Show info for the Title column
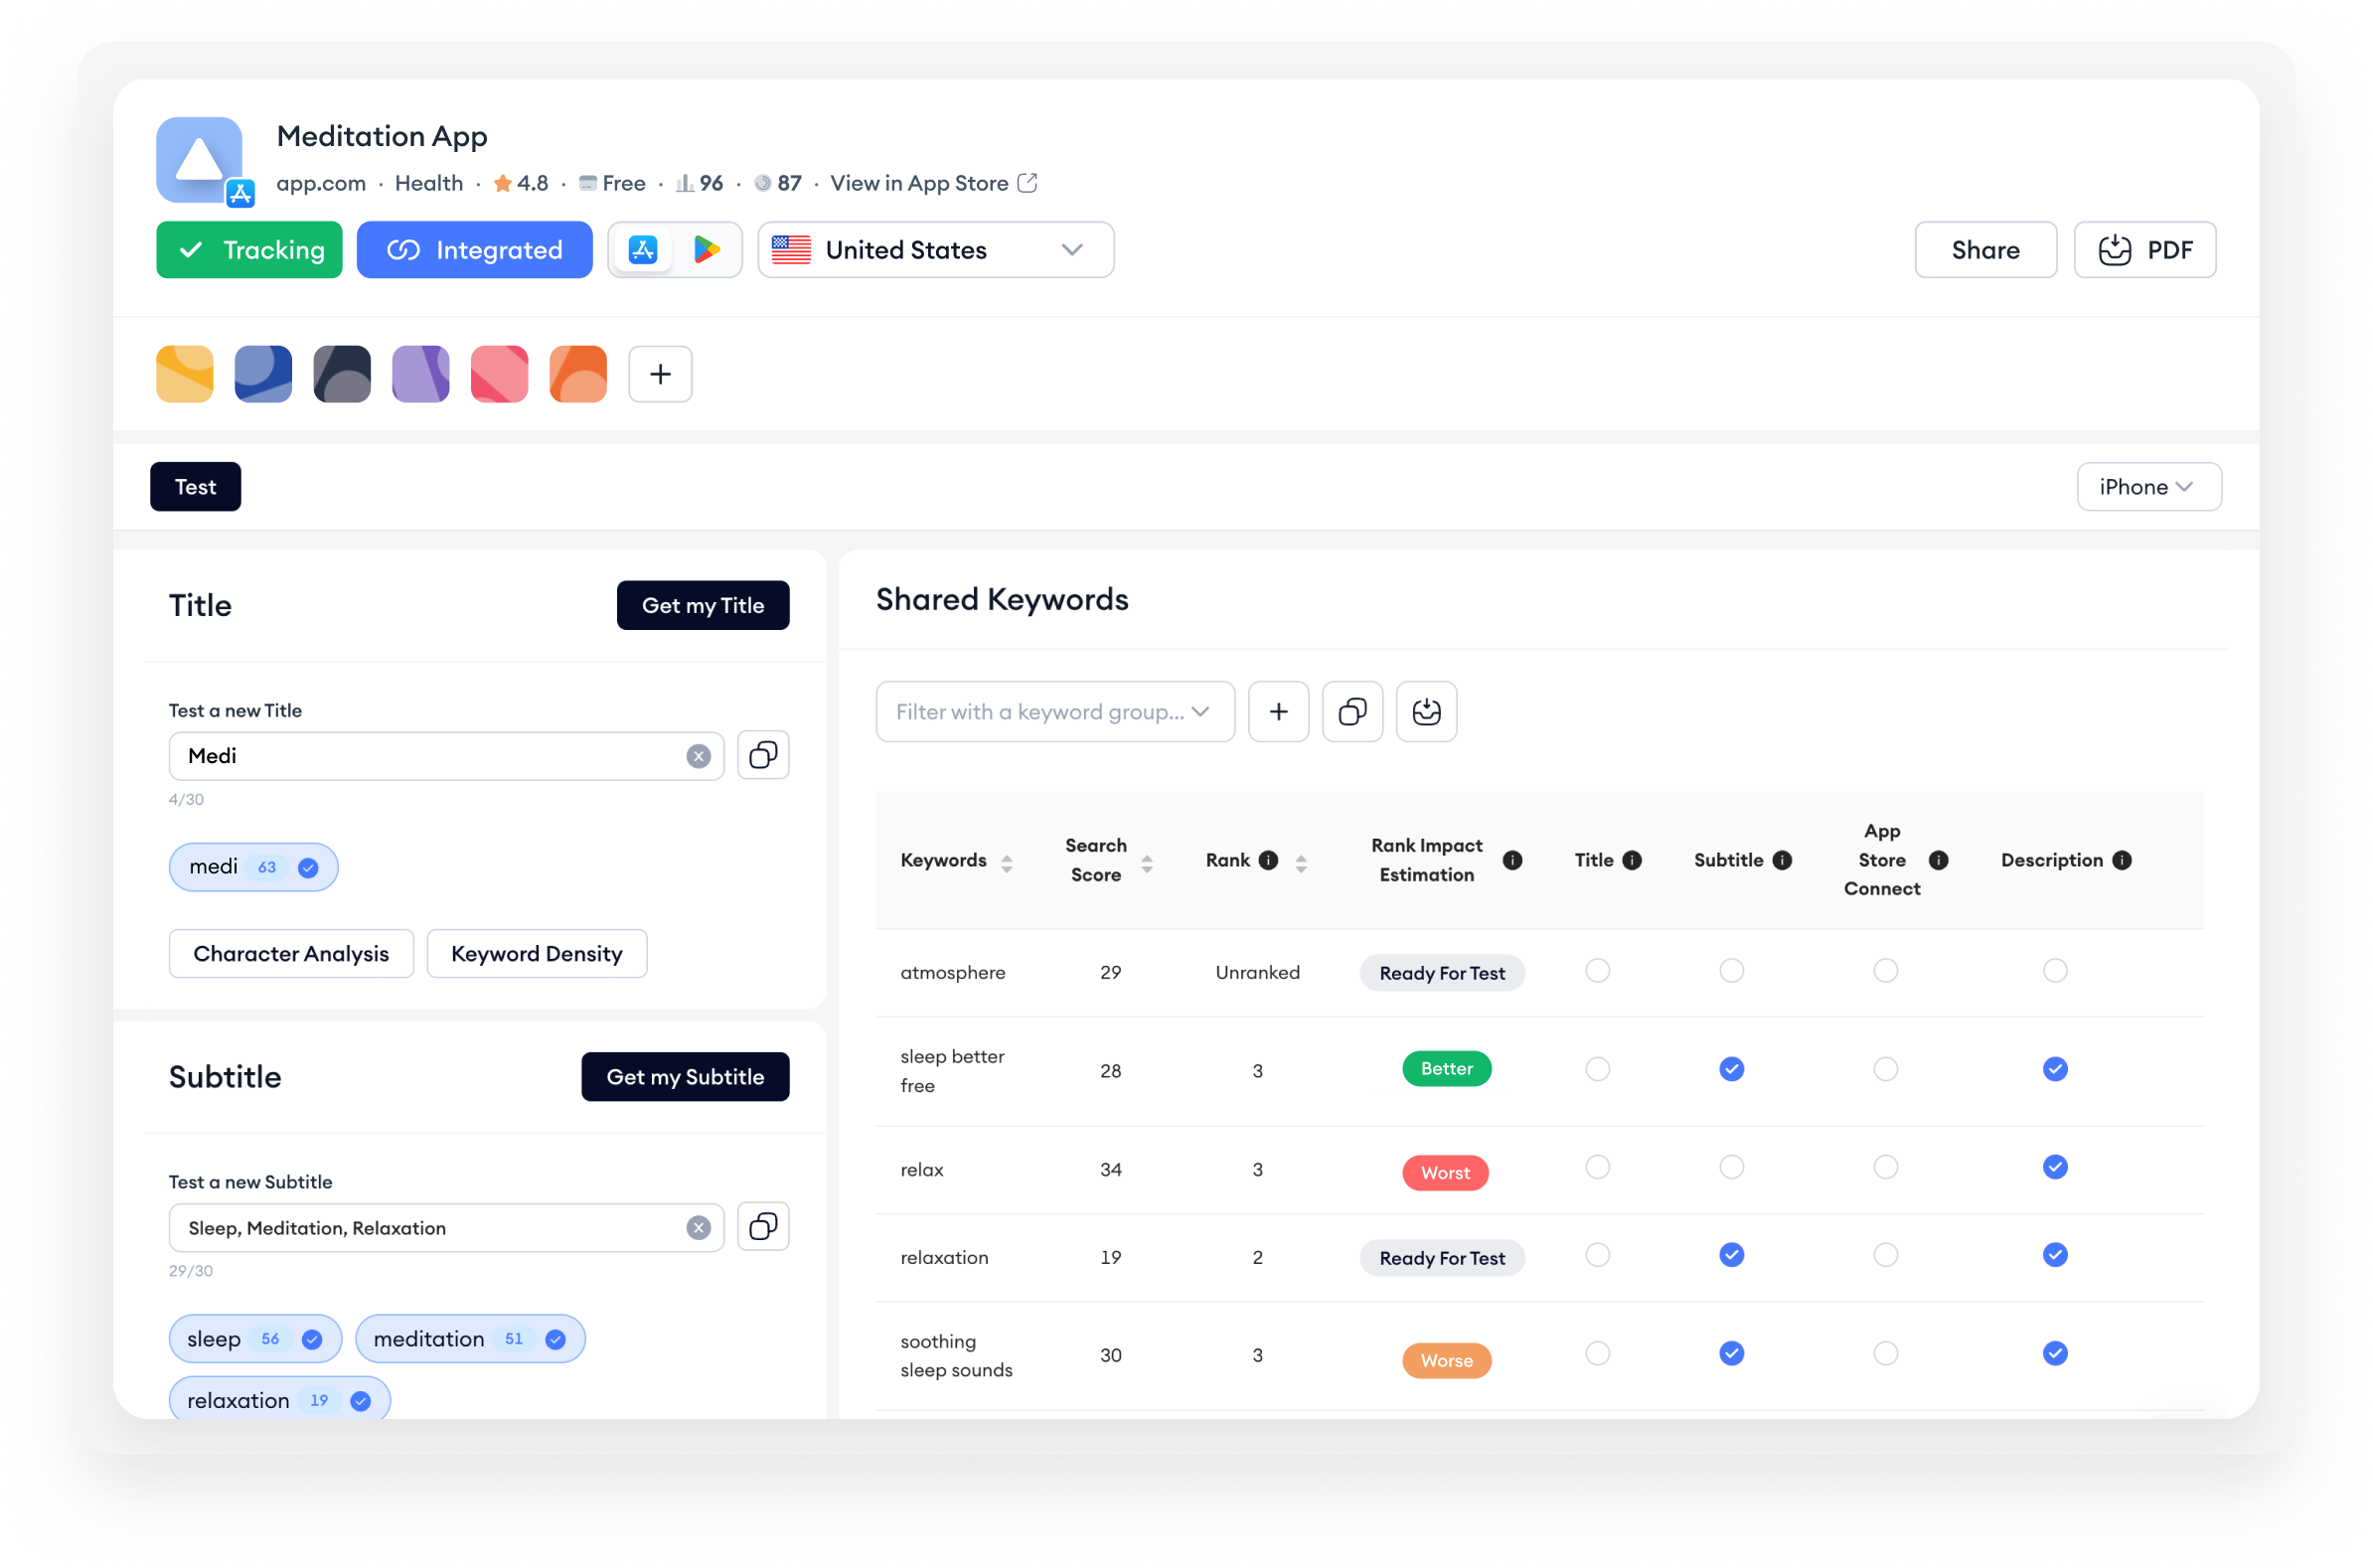Screen dimensions: 2373x1568 tap(1632, 860)
